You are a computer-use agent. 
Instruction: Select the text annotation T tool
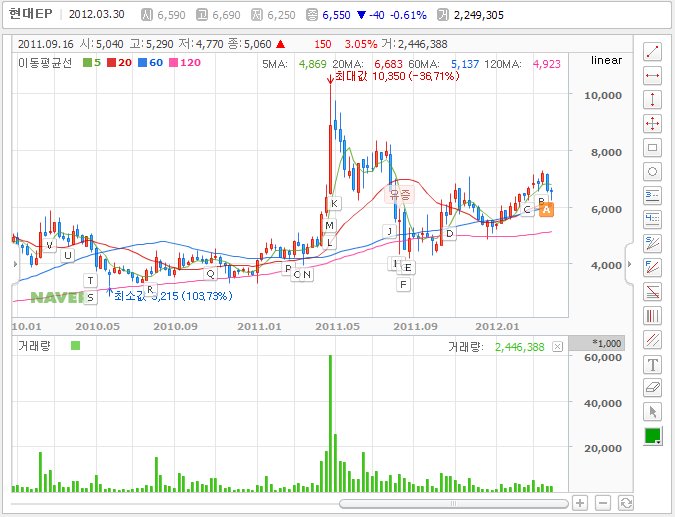tap(653, 365)
